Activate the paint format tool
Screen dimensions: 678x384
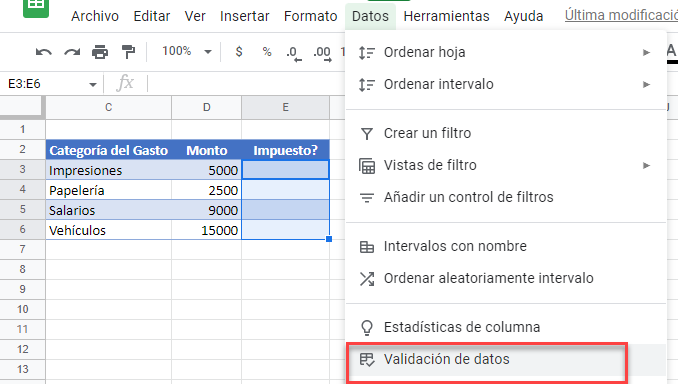128,52
